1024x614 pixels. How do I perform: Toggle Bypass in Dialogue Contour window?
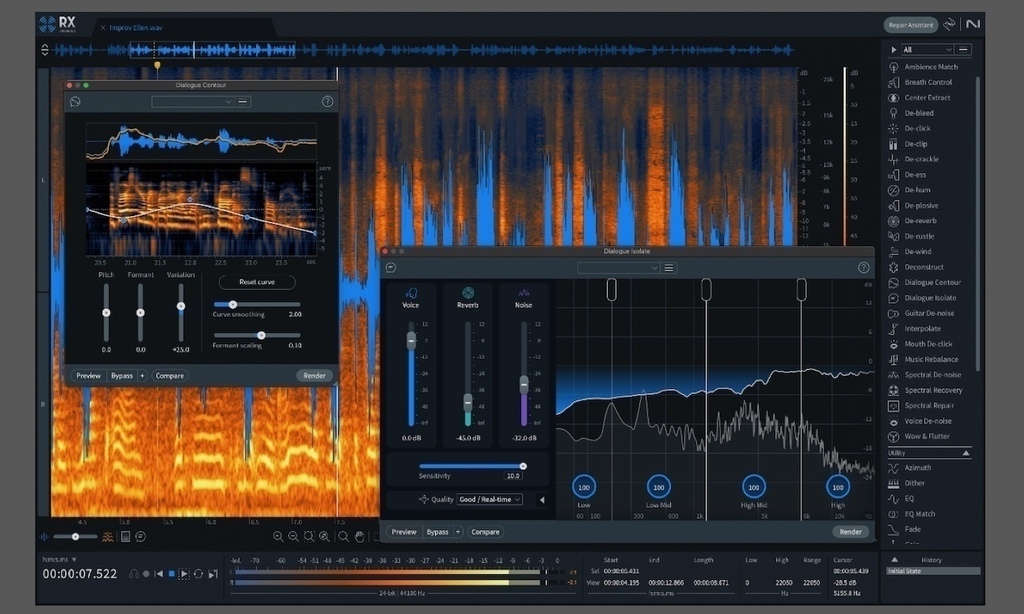tap(121, 376)
